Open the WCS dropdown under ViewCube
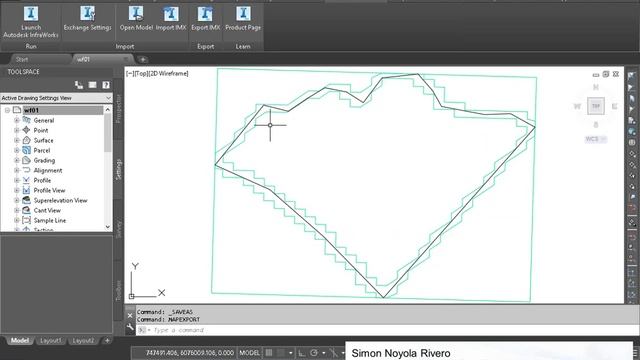Screen dimensions: 640x360 coord(596,139)
